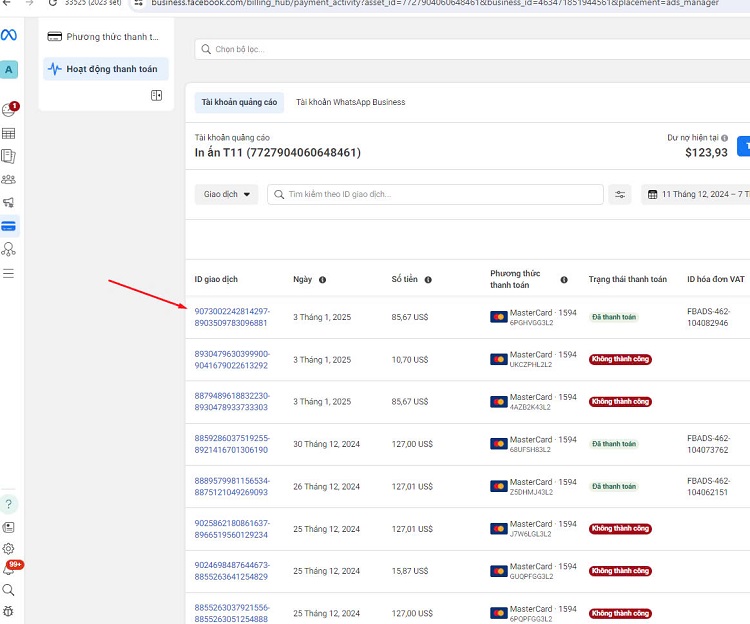
Task: Open the billing card icon in left sidebar
Action: 9,226
